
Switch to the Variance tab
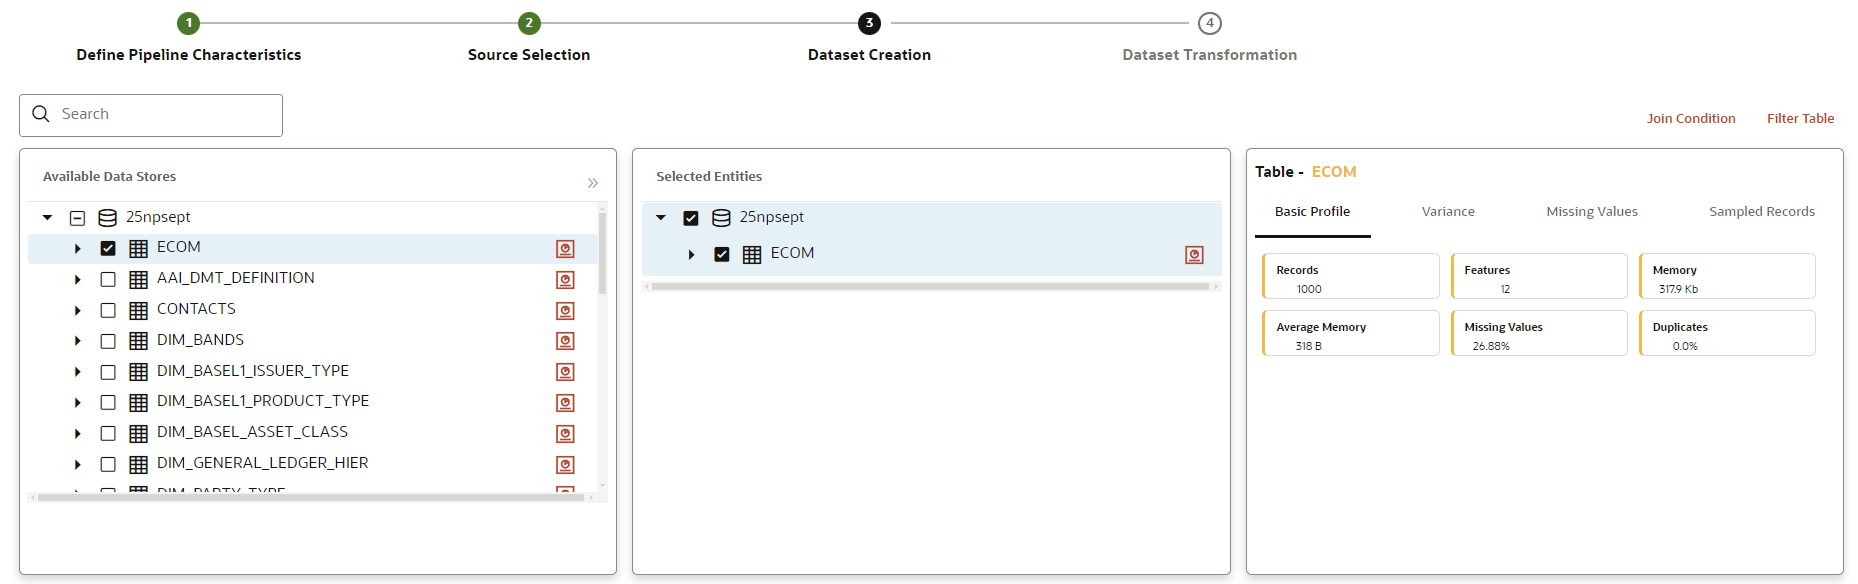(x=1447, y=211)
